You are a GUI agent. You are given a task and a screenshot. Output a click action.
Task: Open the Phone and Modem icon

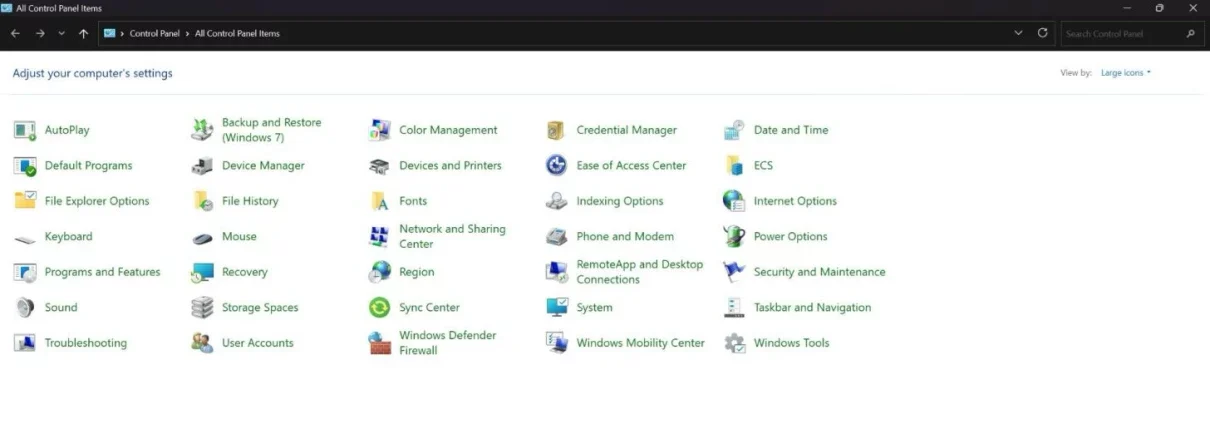tap(557, 237)
